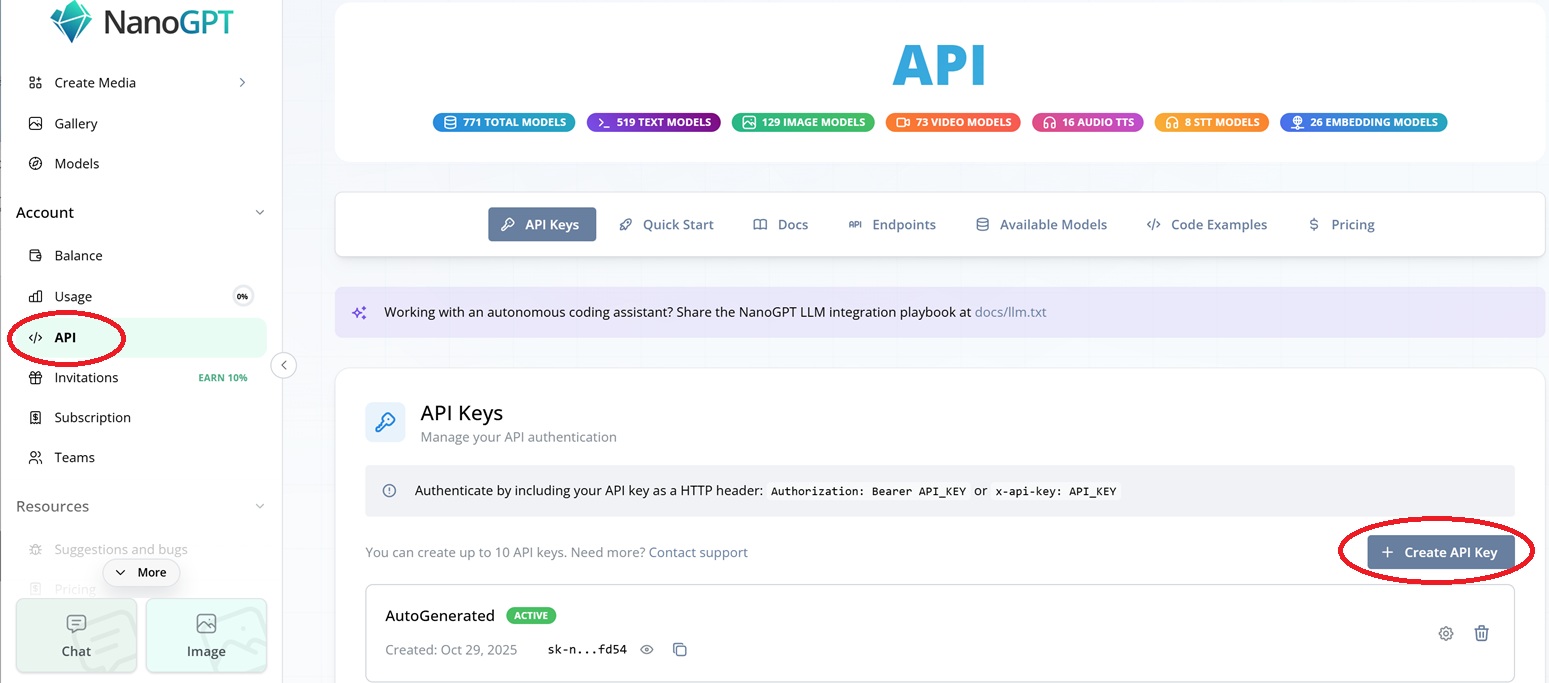Screen dimensions: 1549x683
Task: Open the Image shortcut tile
Action: click(x=206, y=636)
